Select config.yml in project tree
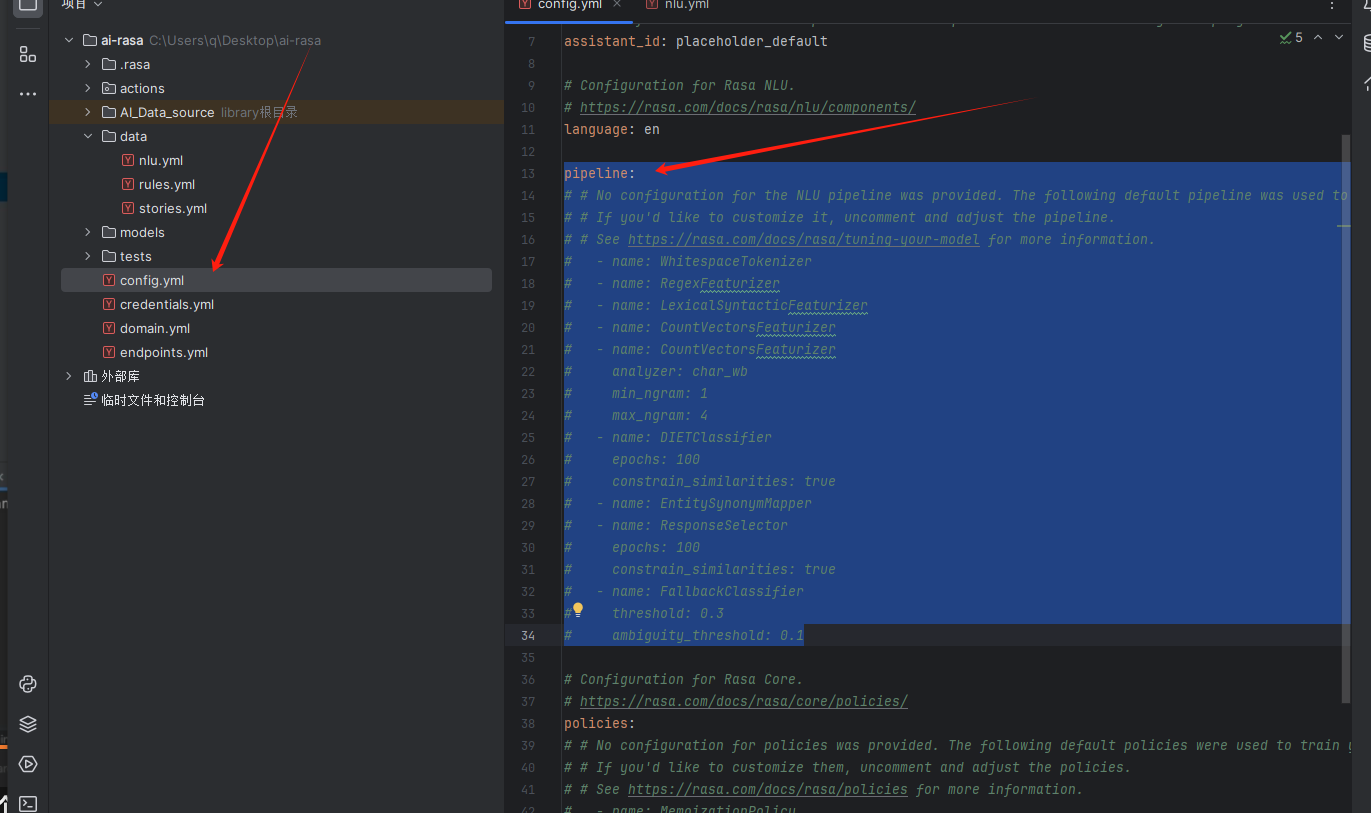This screenshot has width=1371, height=813. [x=276, y=280]
